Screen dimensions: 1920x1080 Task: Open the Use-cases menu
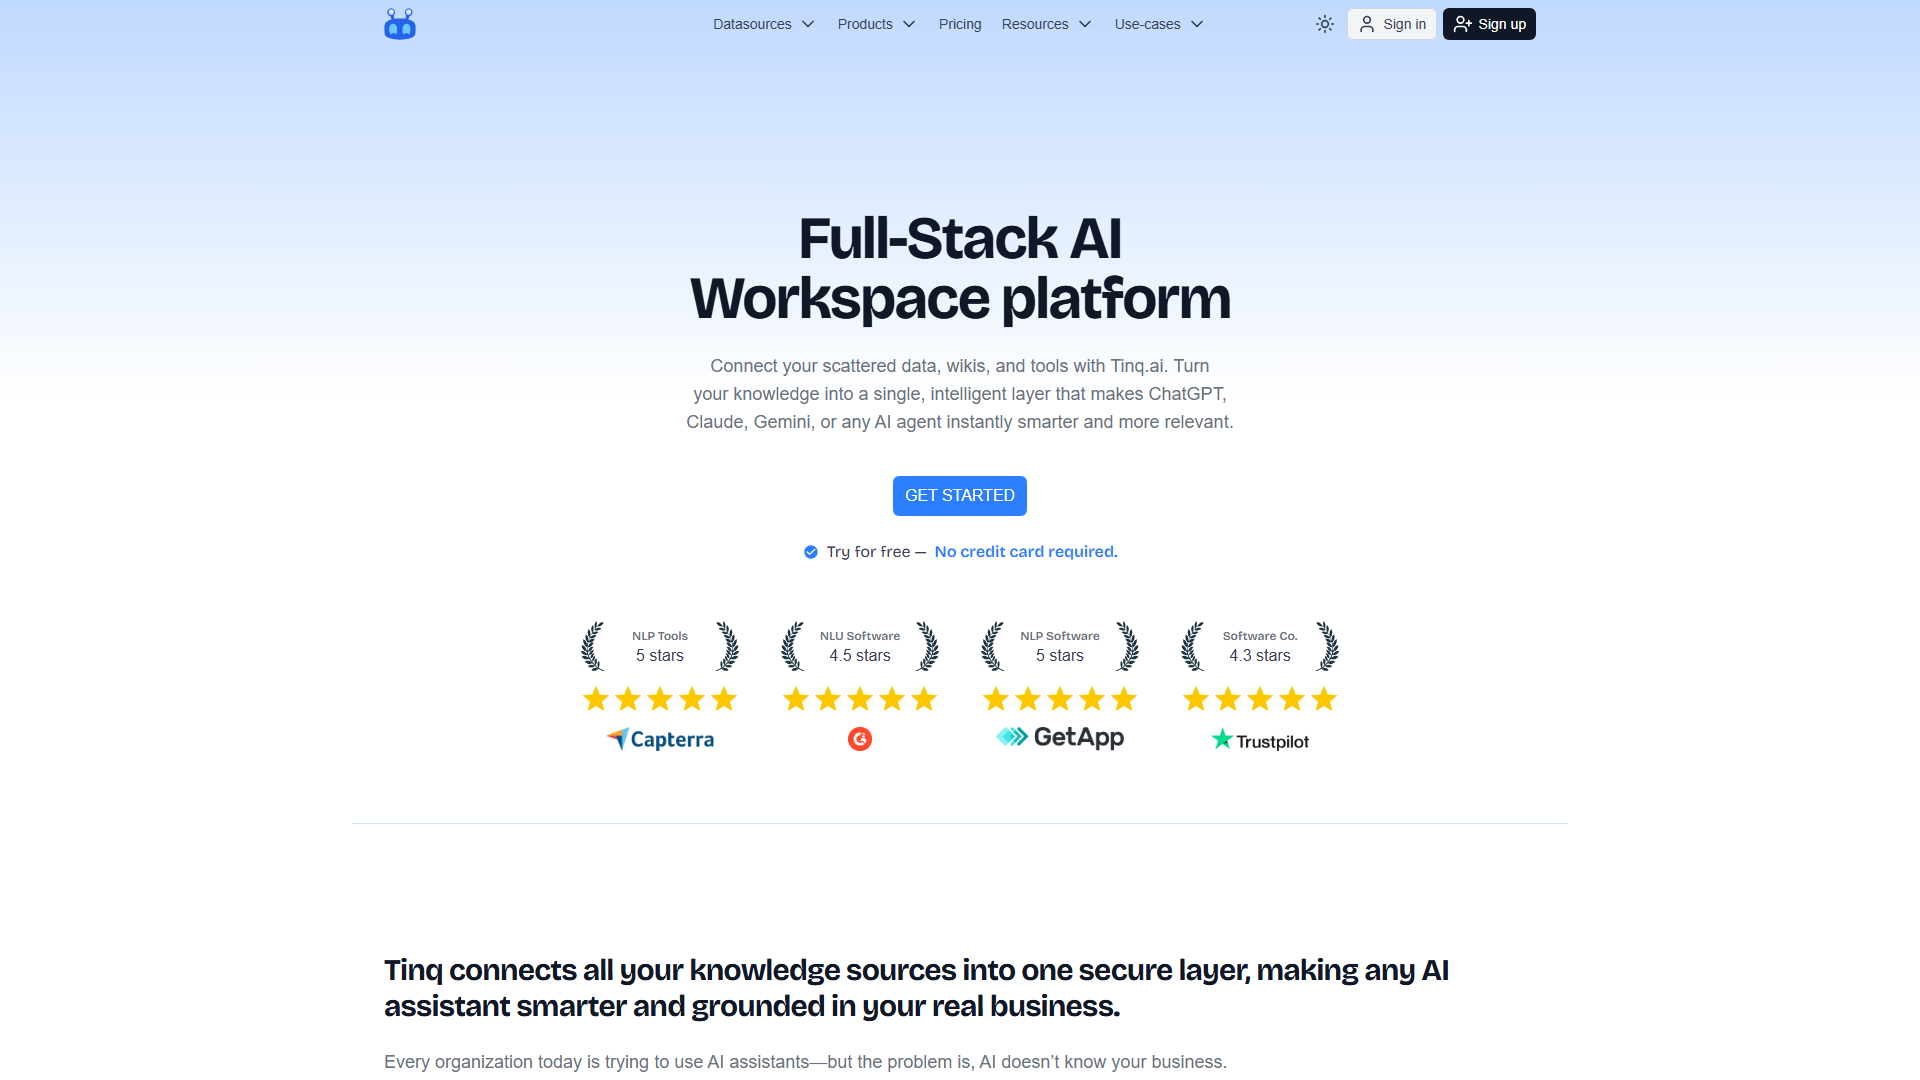click(x=1158, y=24)
